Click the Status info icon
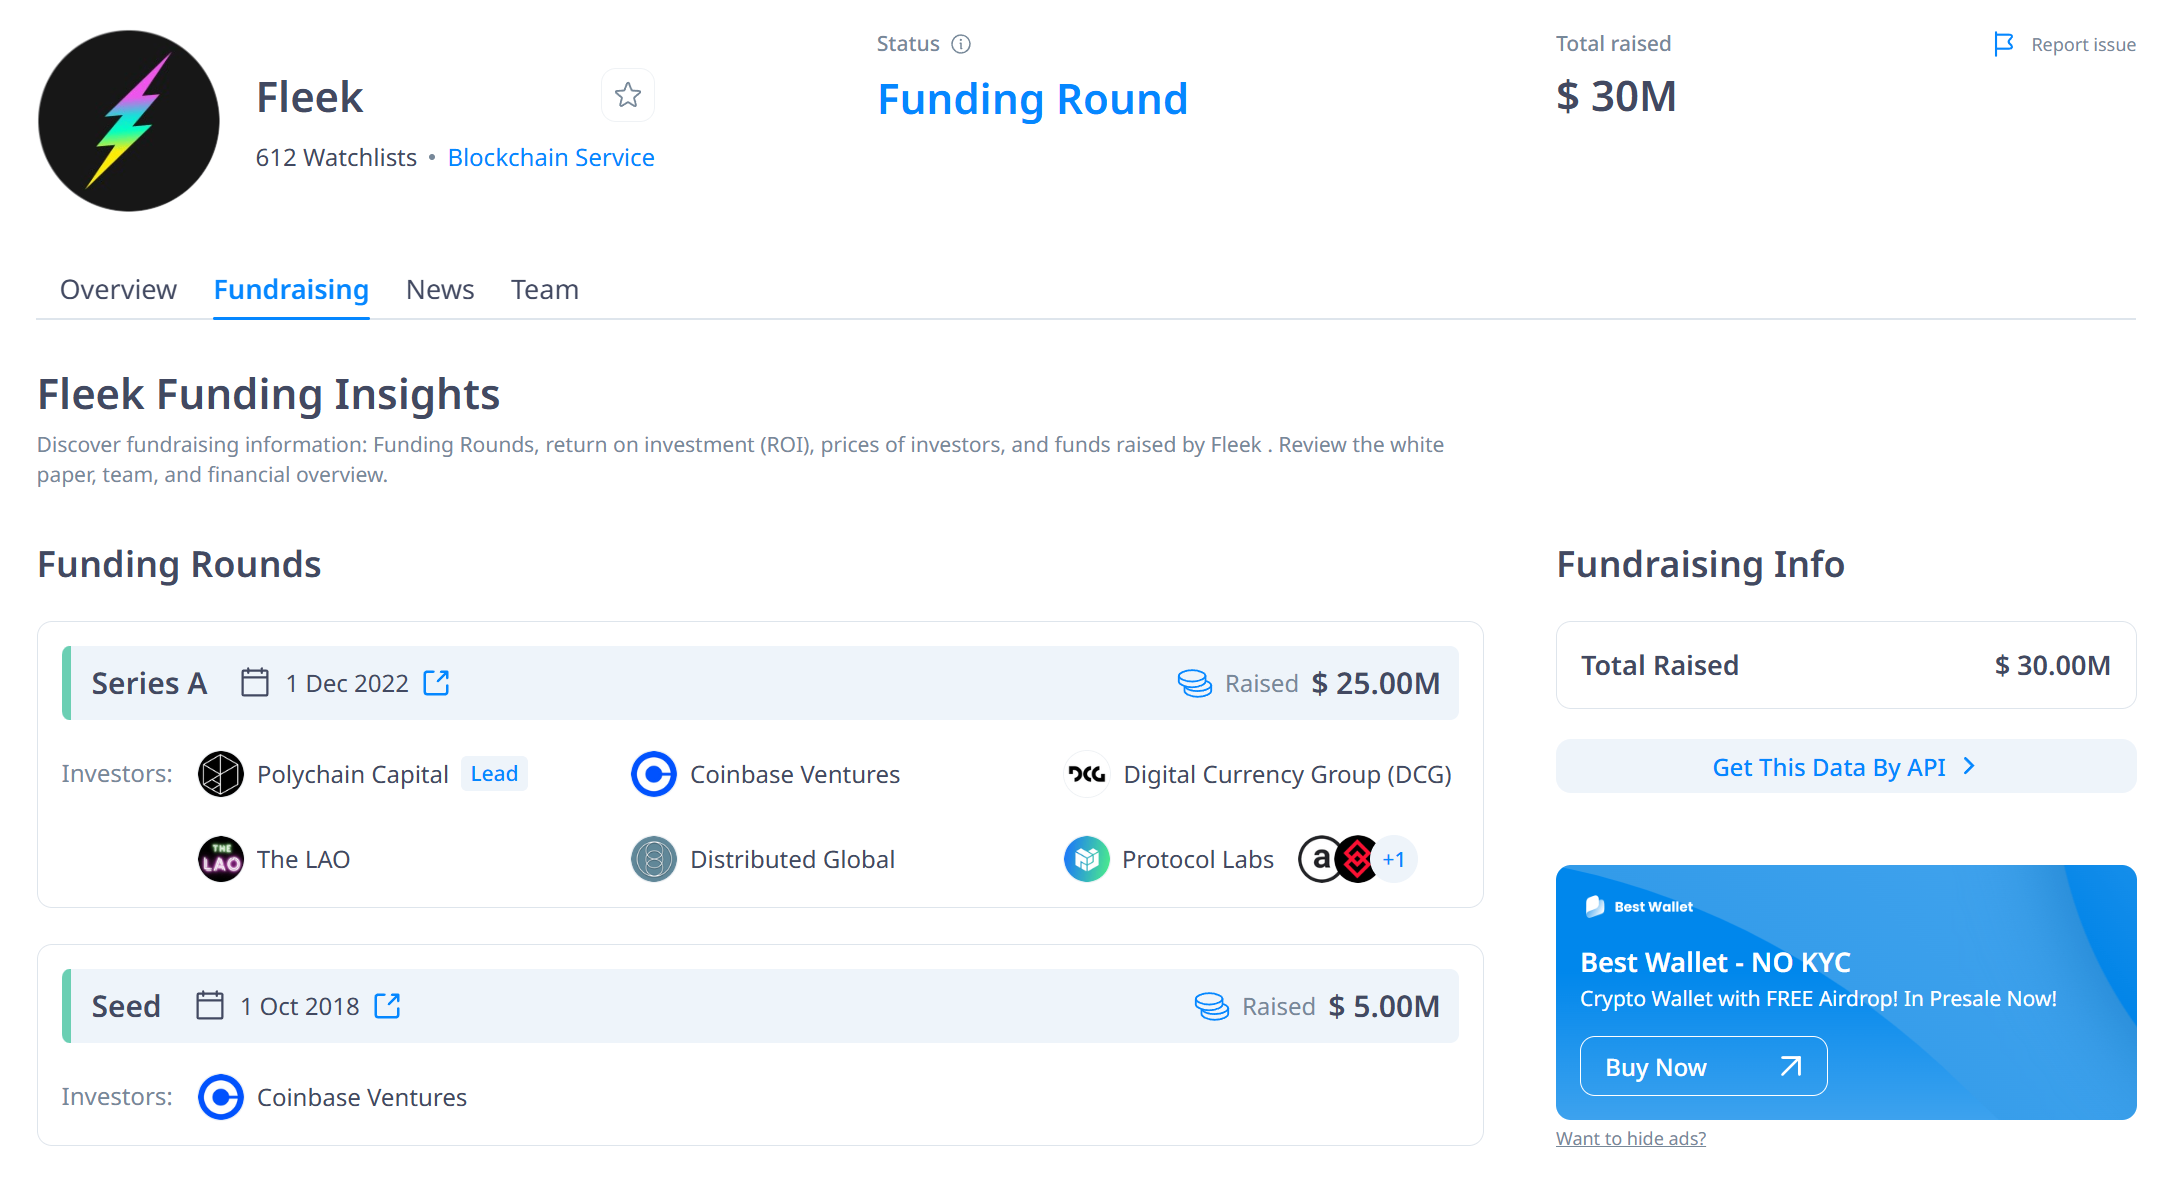2177x1201 pixels. [x=961, y=44]
